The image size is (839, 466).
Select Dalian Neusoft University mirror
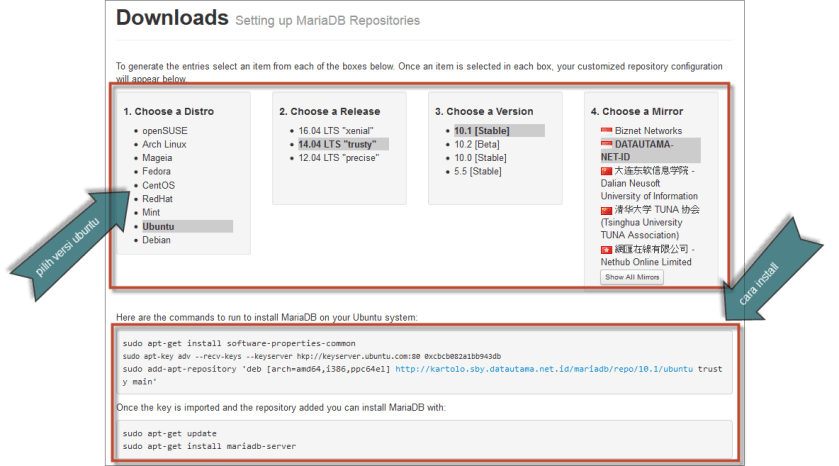point(649,184)
